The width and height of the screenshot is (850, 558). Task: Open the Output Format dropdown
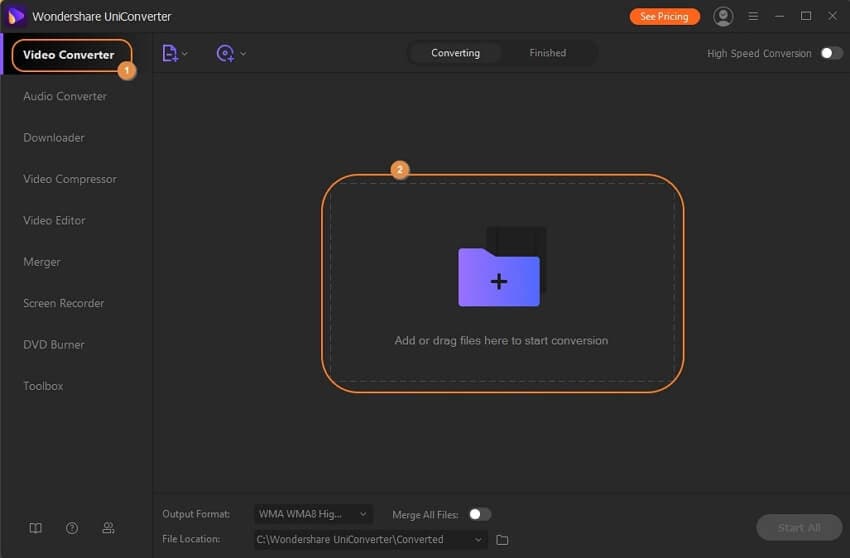313,514
